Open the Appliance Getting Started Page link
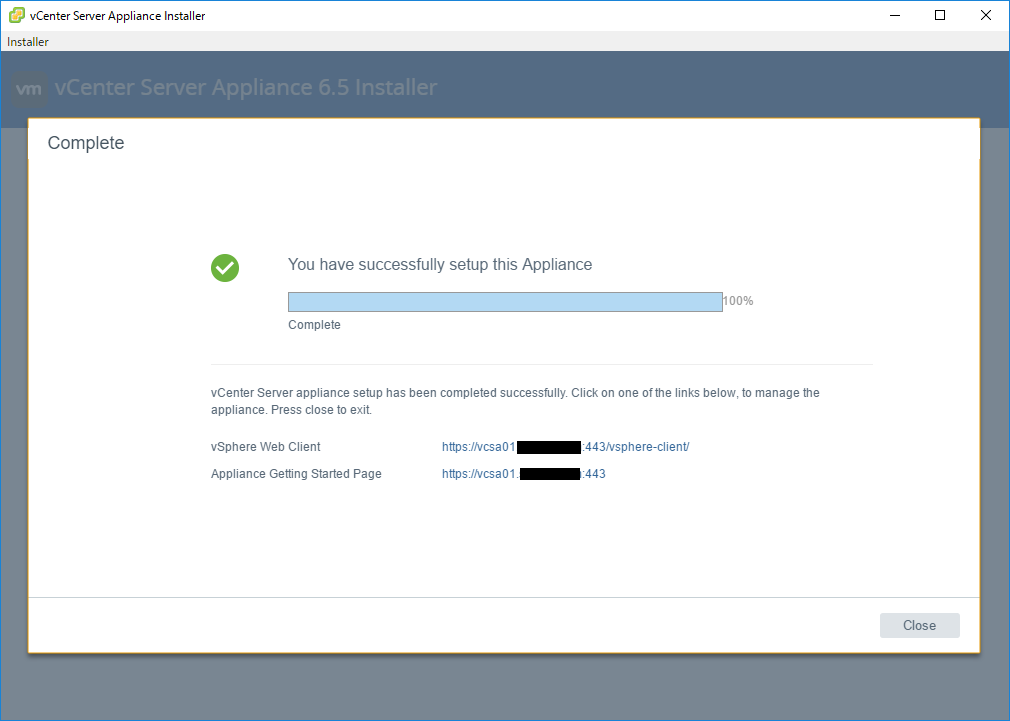 coord(524,474)
